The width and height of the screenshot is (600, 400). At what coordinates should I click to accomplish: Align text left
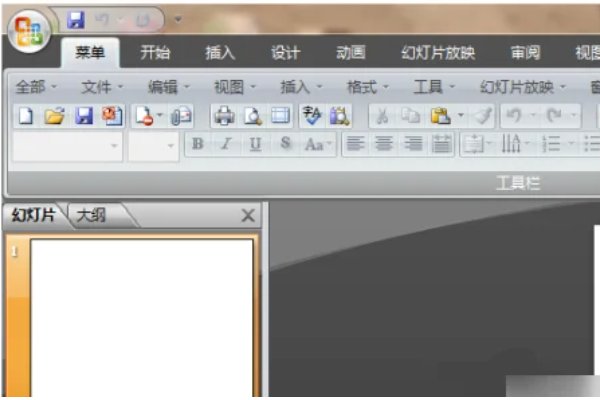tap(355, 144)
